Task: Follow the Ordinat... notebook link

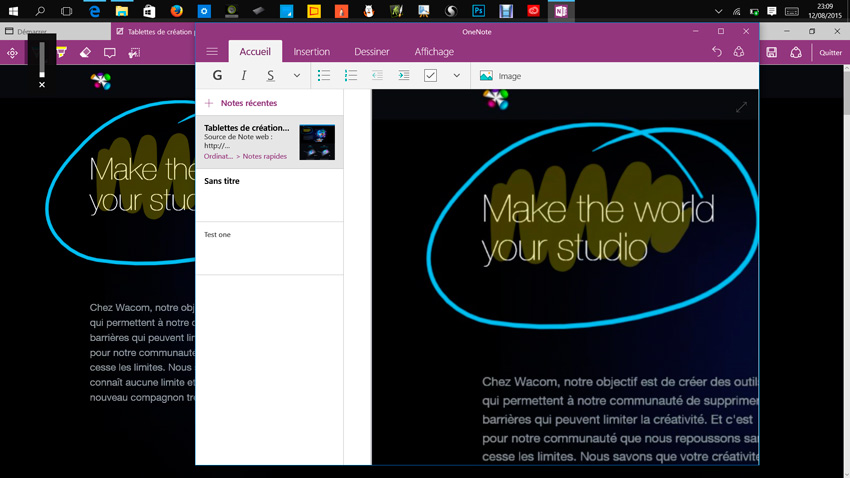Action: (x=218, y=156)
